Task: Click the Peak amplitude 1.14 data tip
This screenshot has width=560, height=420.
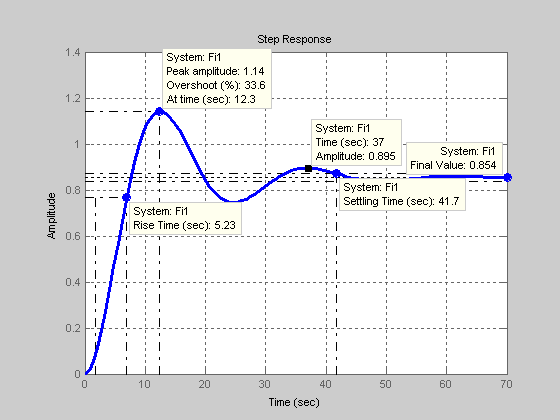Action: [217, 79]
